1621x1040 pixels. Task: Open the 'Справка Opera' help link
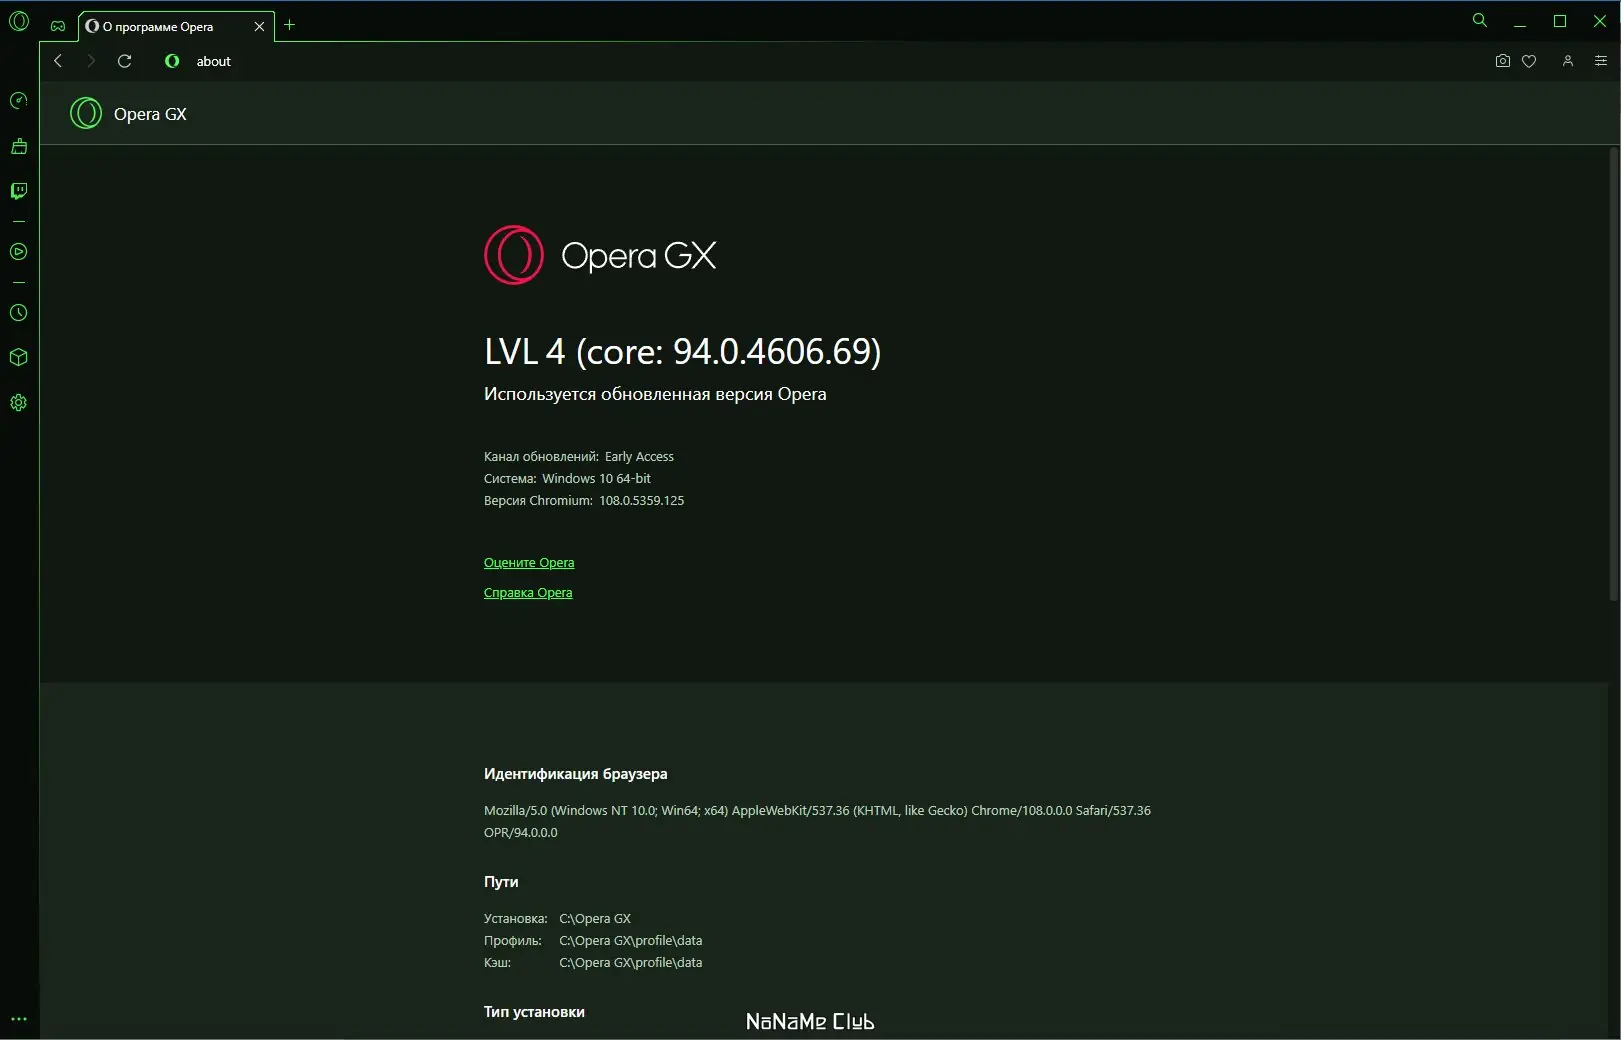coord(528,593)
